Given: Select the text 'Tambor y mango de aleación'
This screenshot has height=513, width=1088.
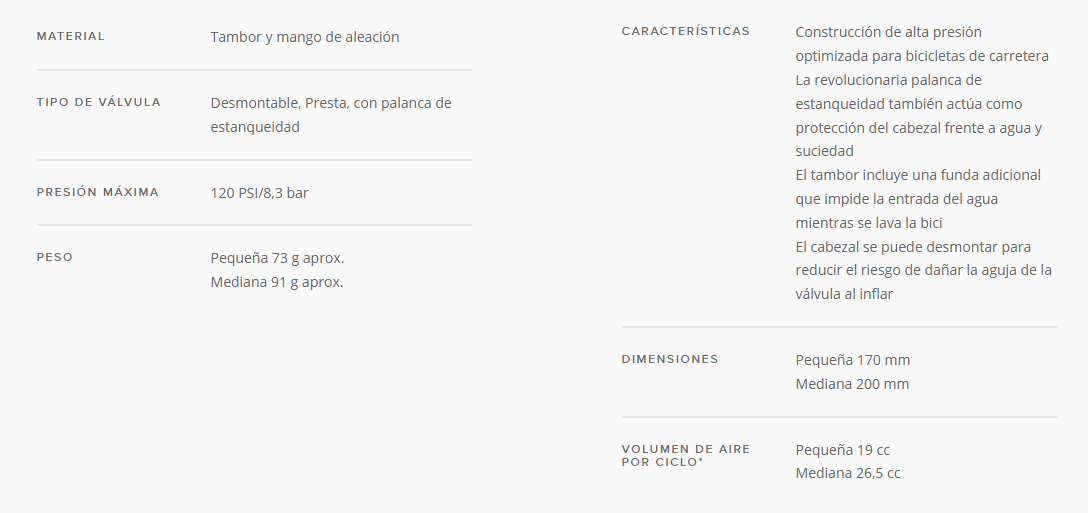Looking at the screenshot, I should pos(305,37).
